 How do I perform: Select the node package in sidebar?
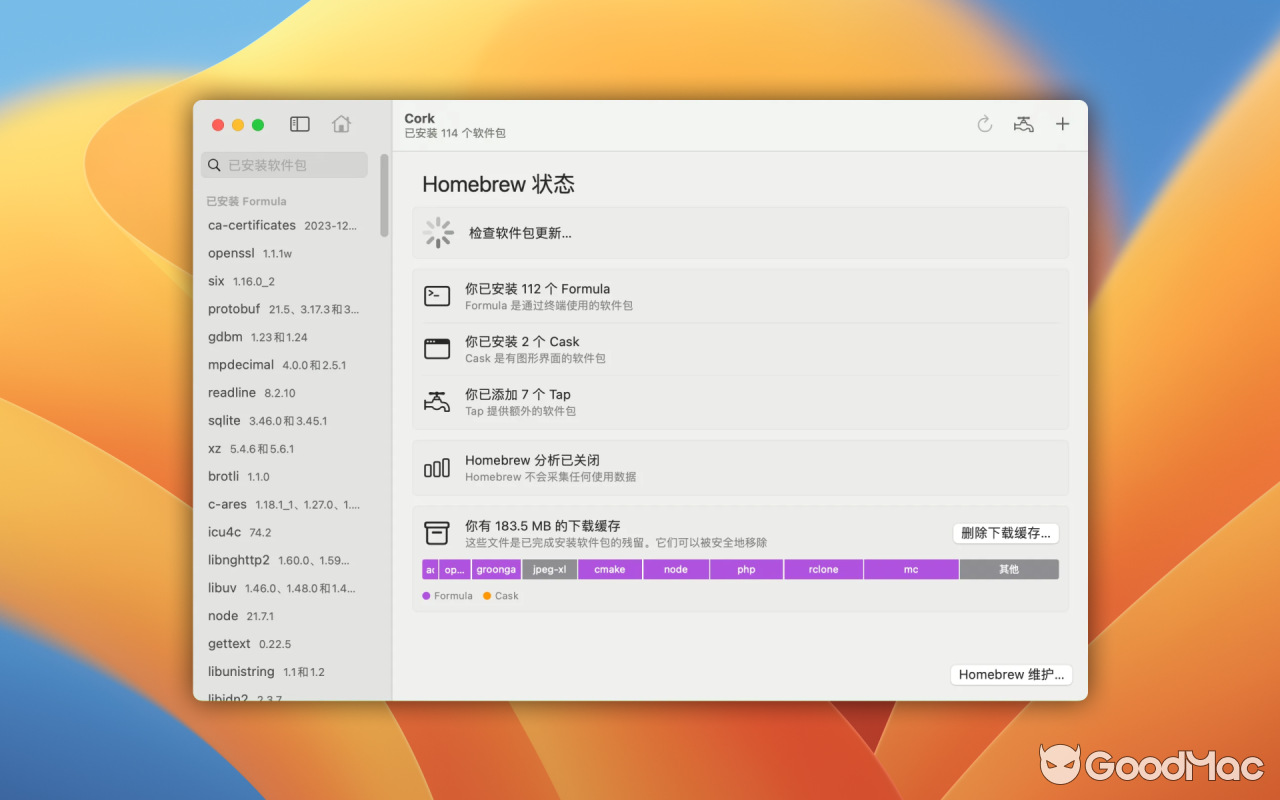(223, 616)
